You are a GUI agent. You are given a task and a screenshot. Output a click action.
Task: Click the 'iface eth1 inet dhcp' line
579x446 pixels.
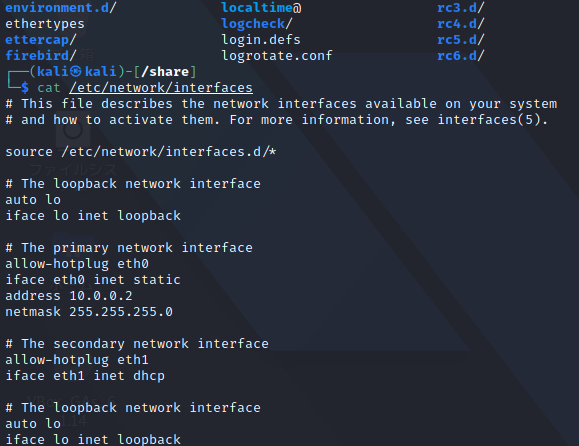85,376
